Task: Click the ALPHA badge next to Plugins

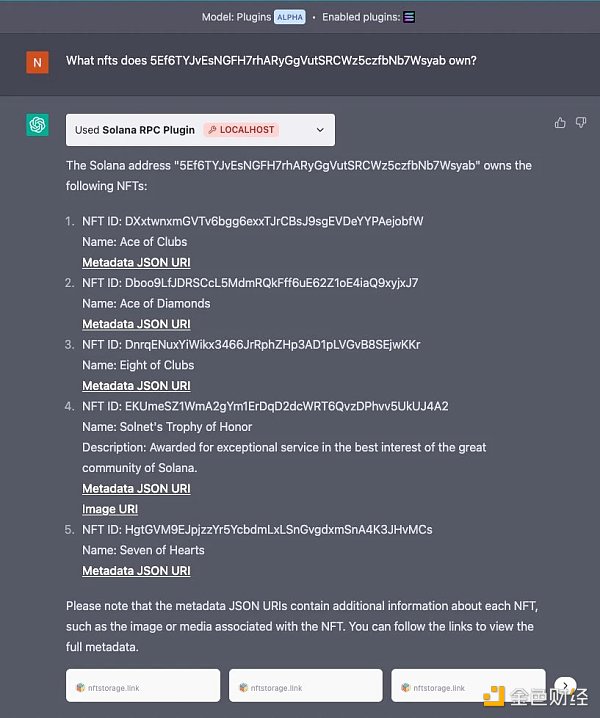Action: [289, 17]
